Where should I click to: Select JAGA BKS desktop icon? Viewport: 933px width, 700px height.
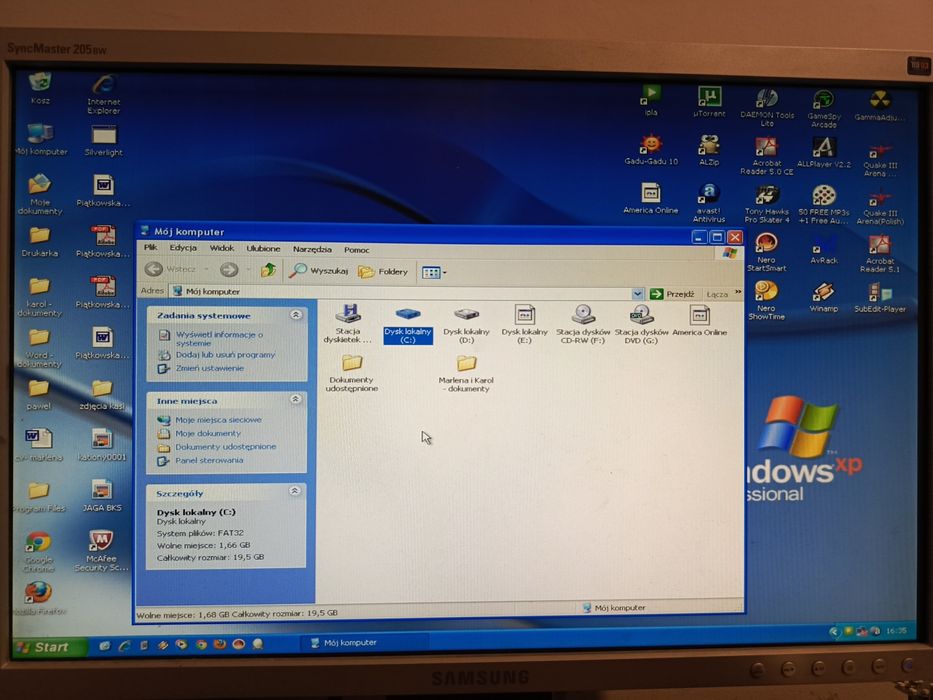tap(102, 496)
